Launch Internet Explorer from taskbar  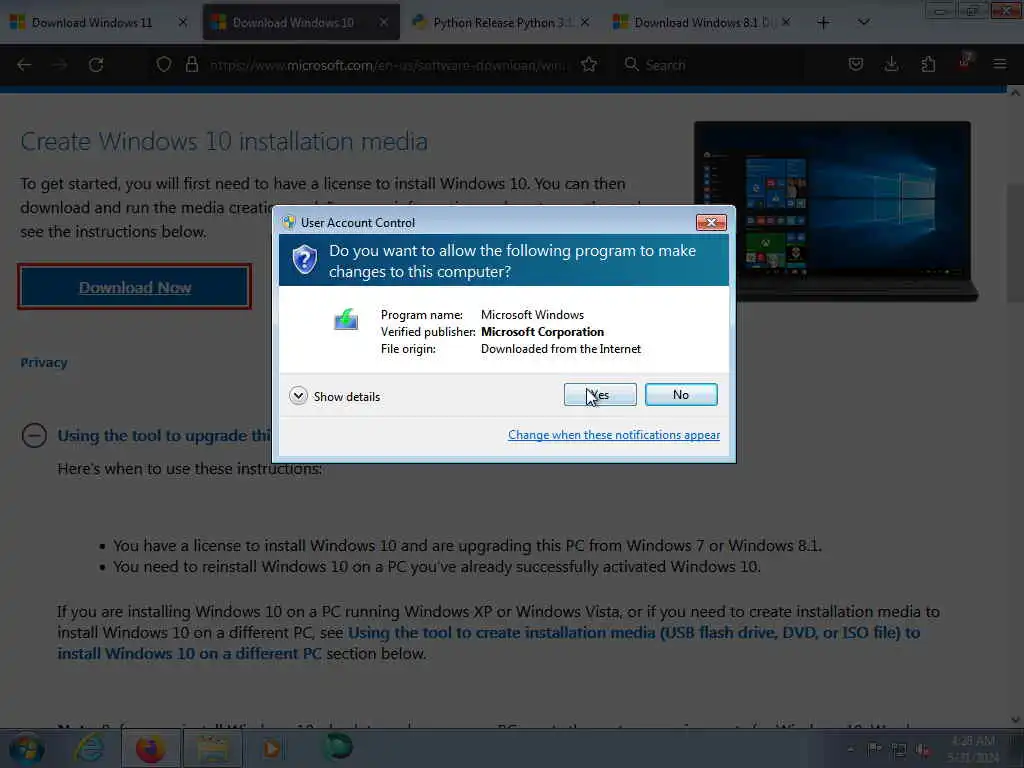tap(89, 748)
